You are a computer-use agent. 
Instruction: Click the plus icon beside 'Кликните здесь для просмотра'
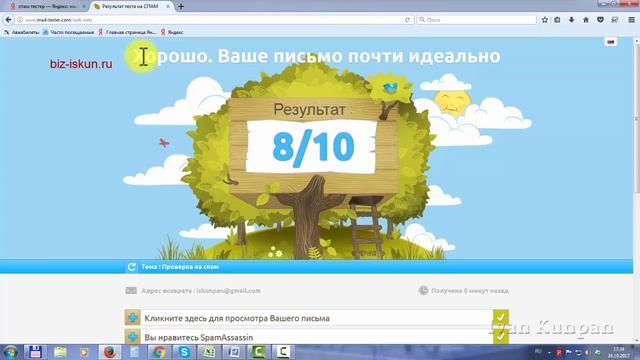(132, 318)
